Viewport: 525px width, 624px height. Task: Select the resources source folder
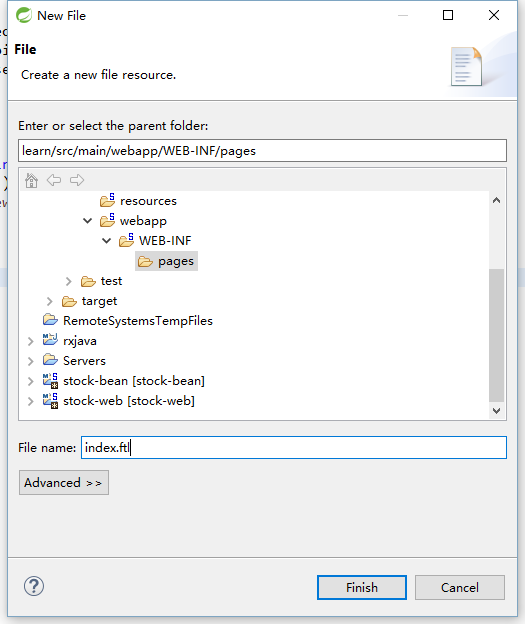(x=138, y=201)
